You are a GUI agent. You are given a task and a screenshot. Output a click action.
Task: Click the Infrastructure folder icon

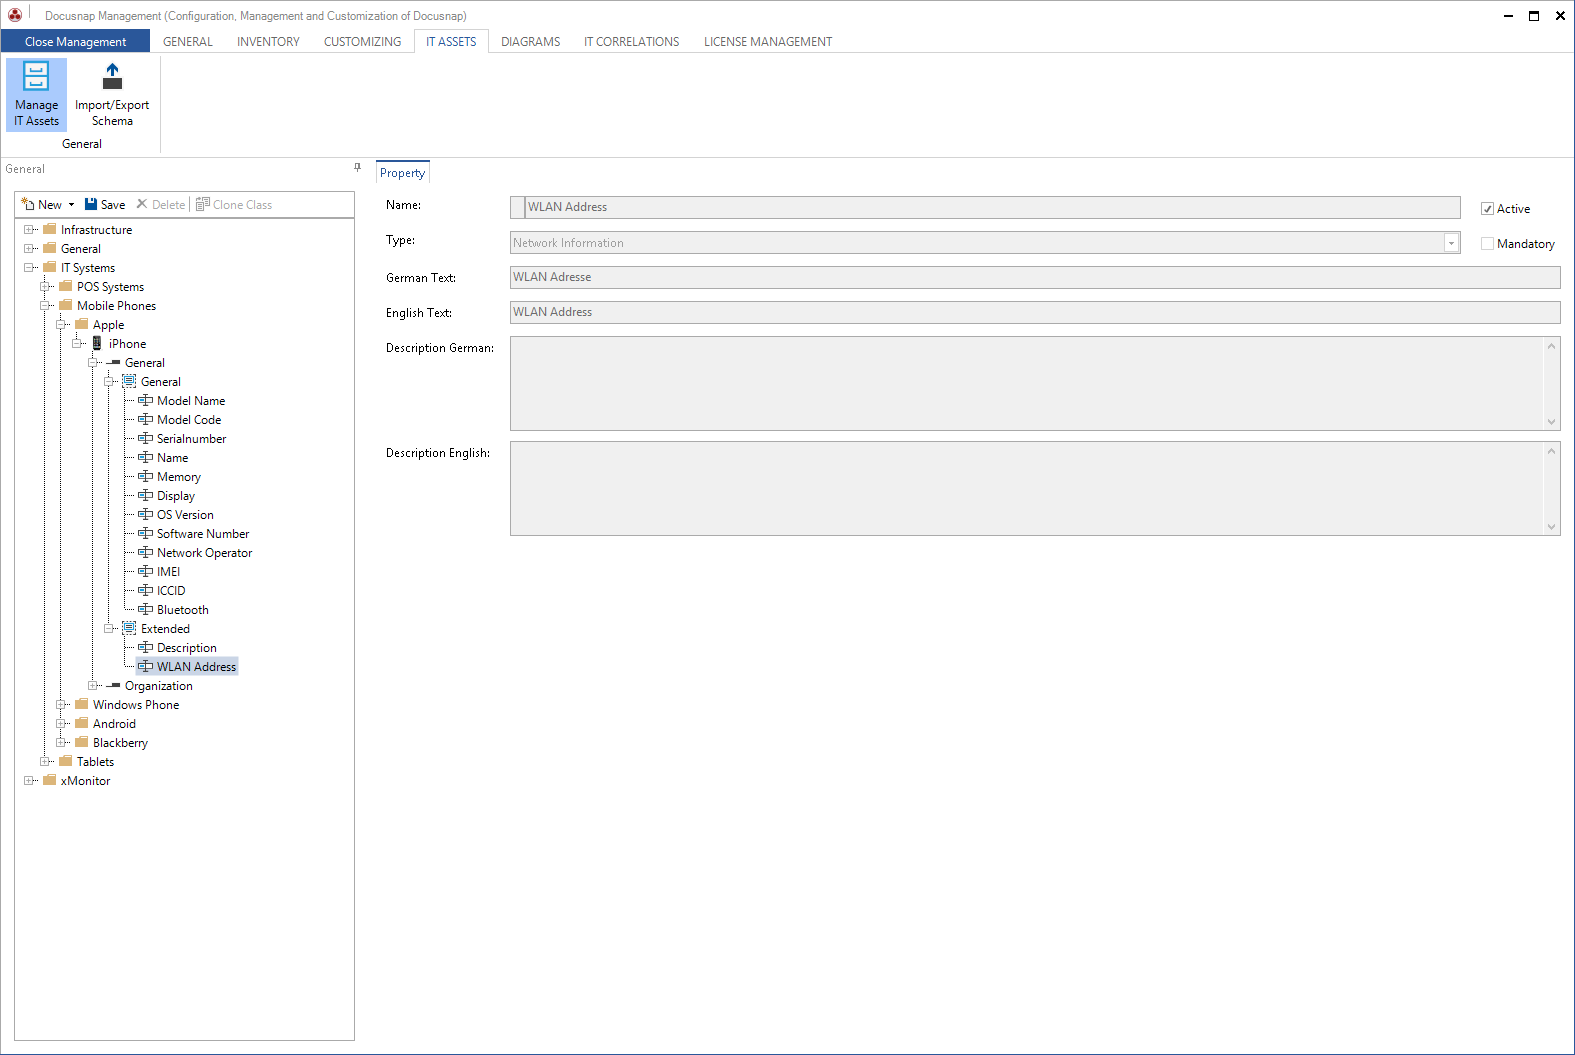[x=50, y=229]
